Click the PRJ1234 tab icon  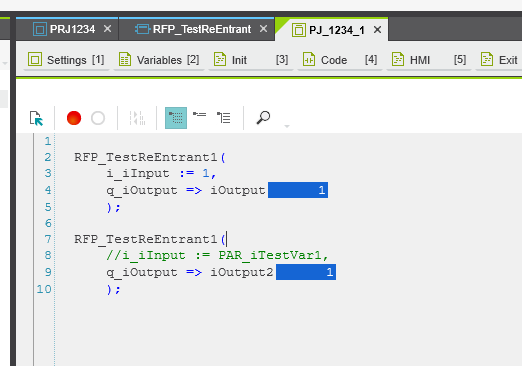click(x=40, y=29)
